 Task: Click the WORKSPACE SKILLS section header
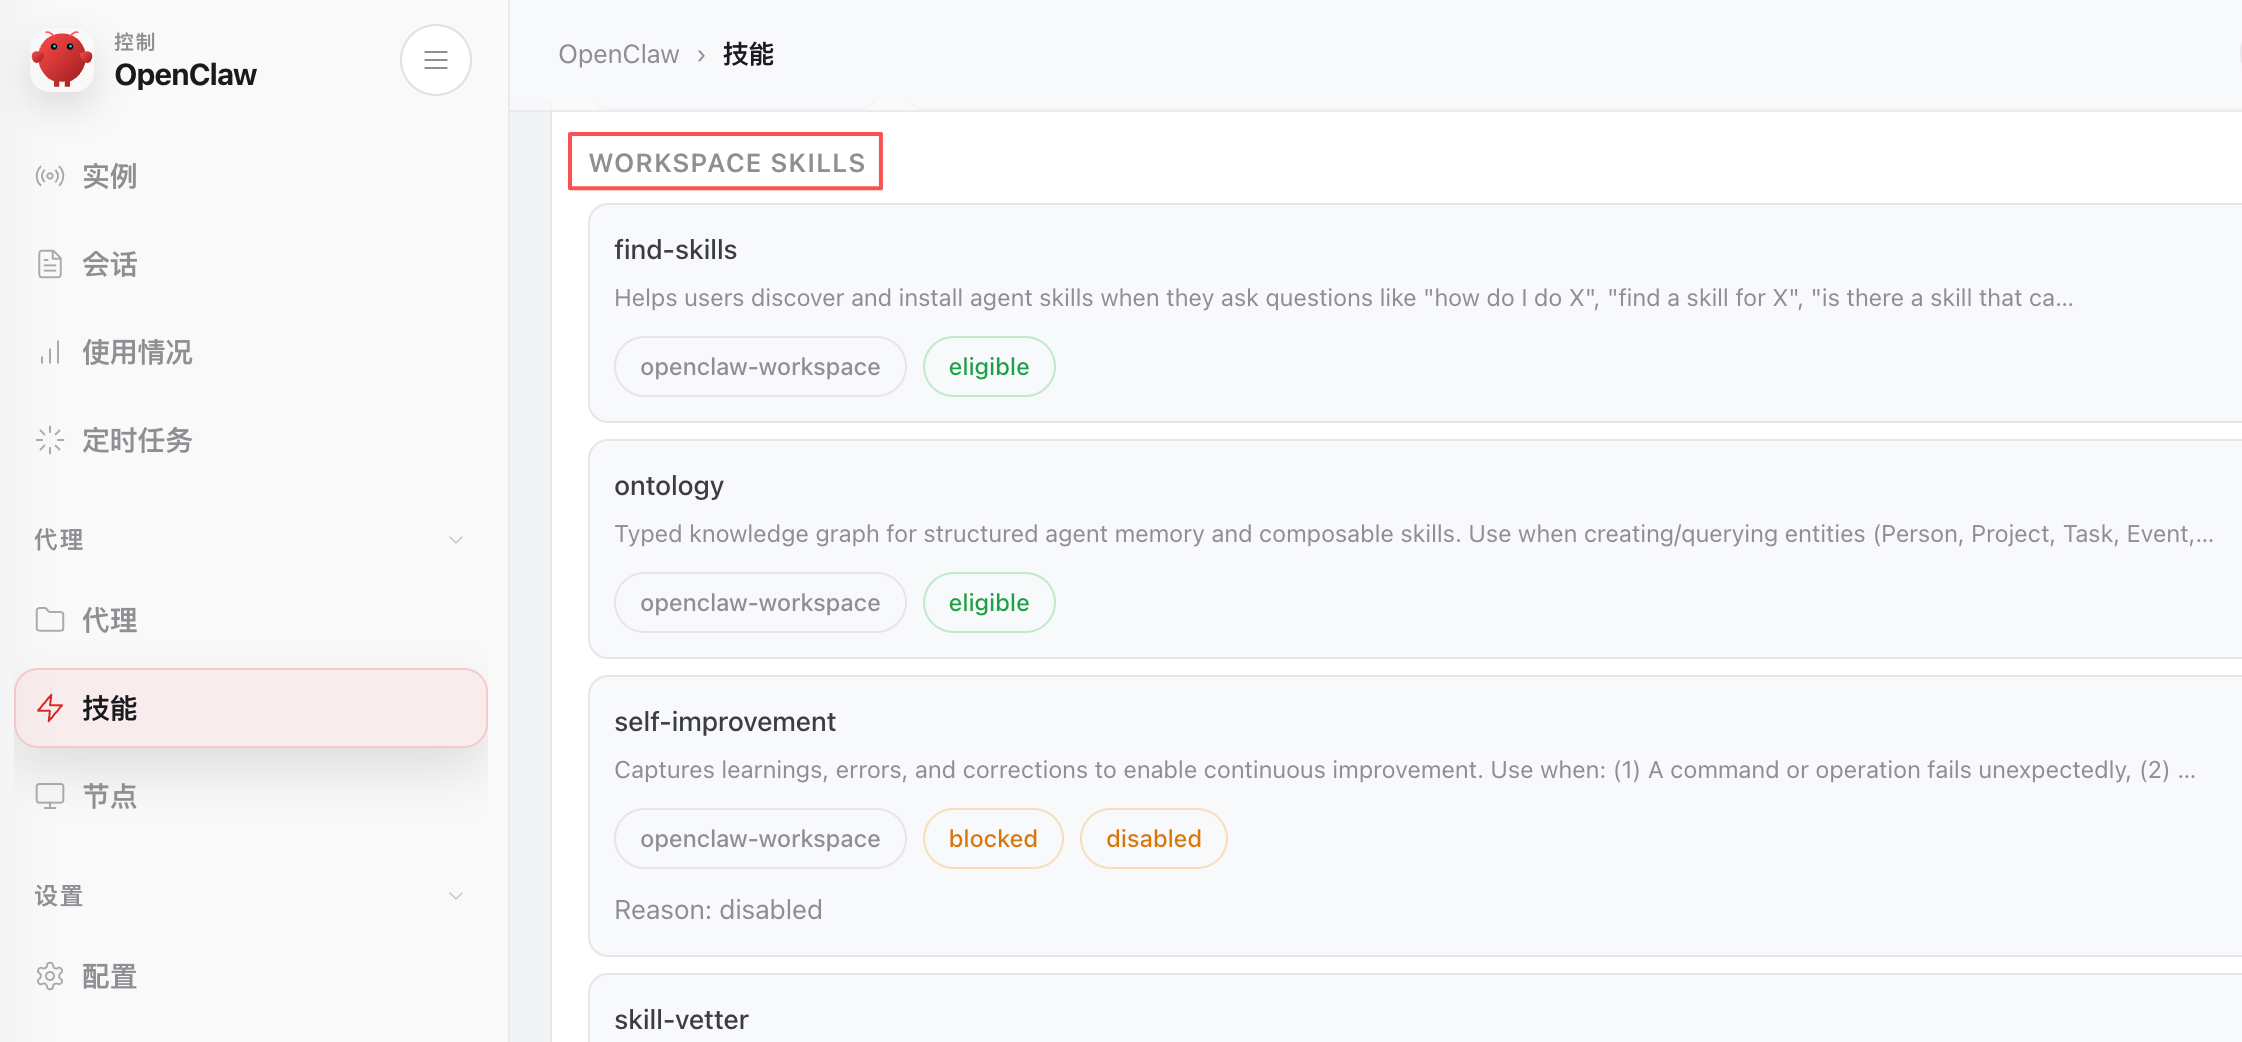coord(726,163)
